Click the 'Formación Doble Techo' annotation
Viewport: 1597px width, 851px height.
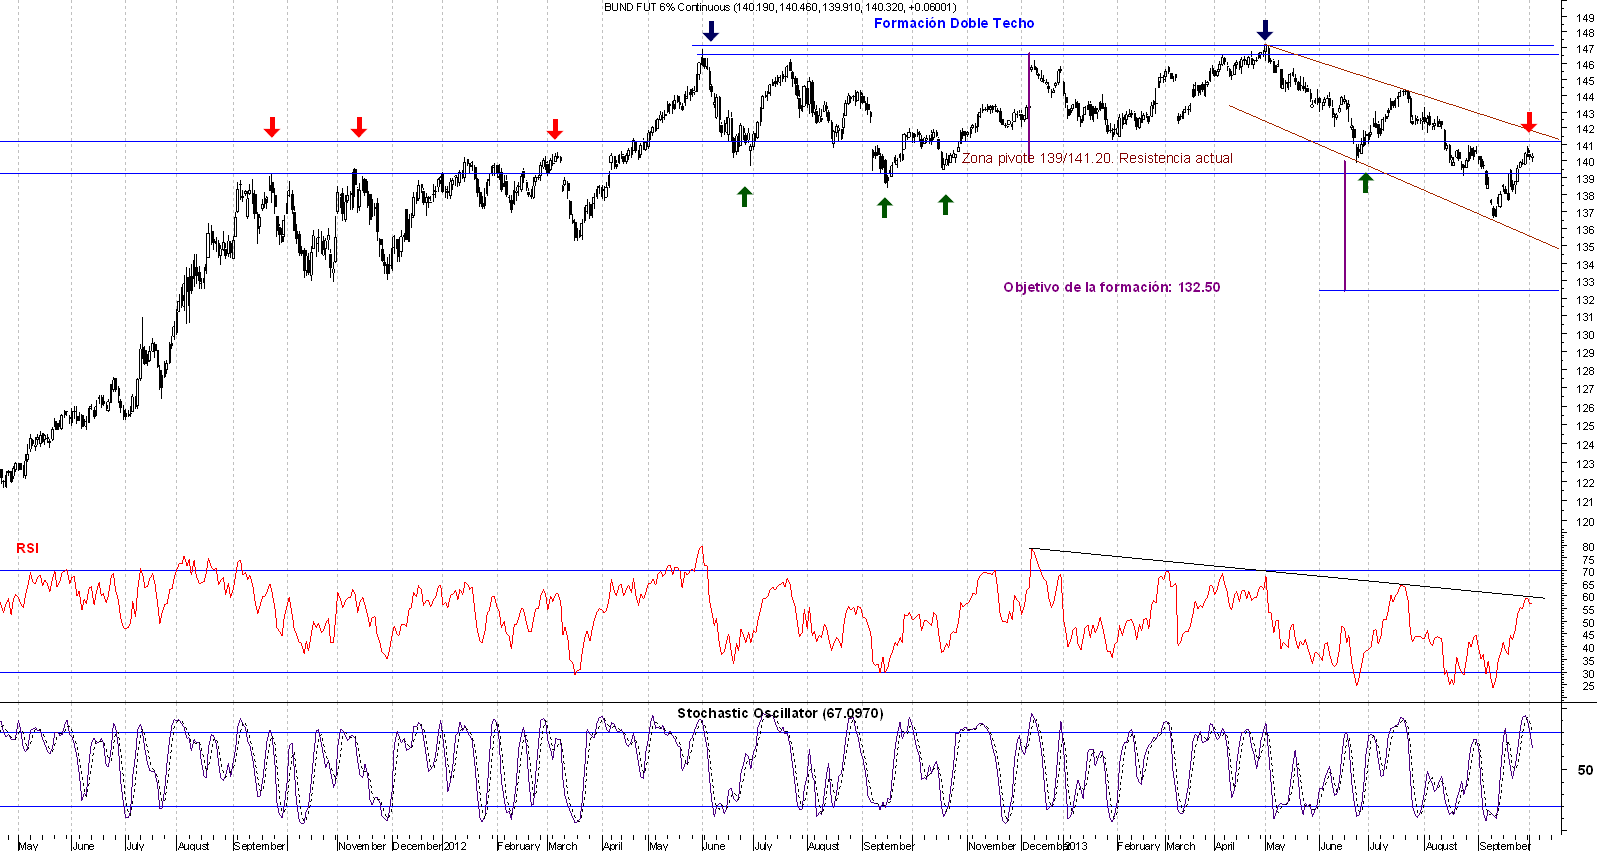tap(954, 23)
